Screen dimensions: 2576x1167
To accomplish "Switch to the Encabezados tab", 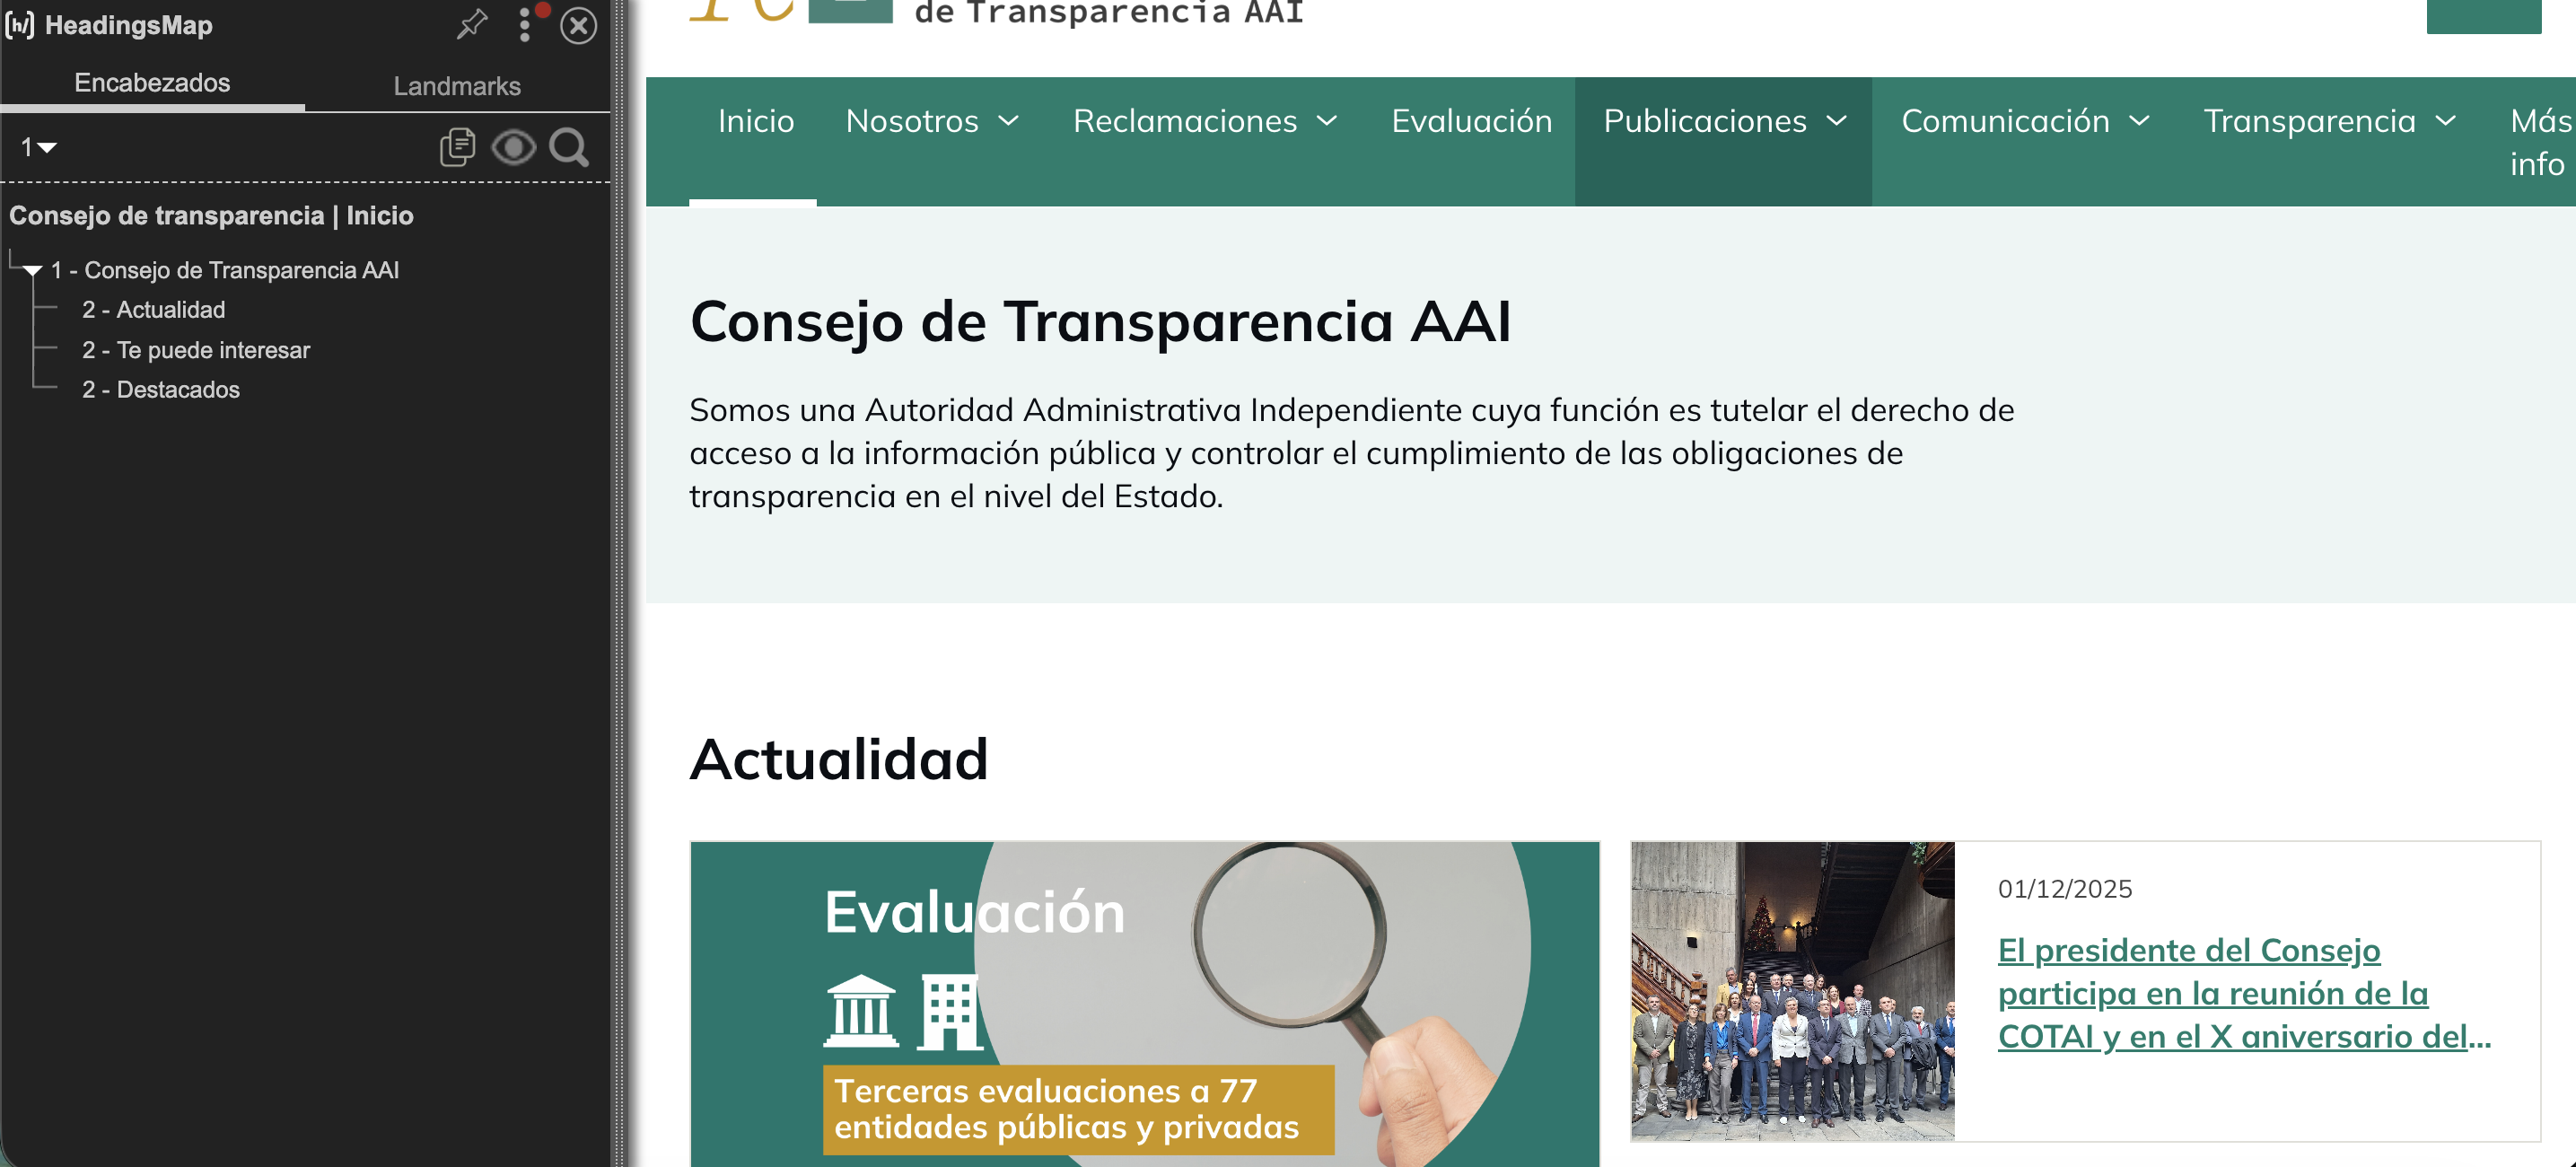I will click(x=152, y=83).
